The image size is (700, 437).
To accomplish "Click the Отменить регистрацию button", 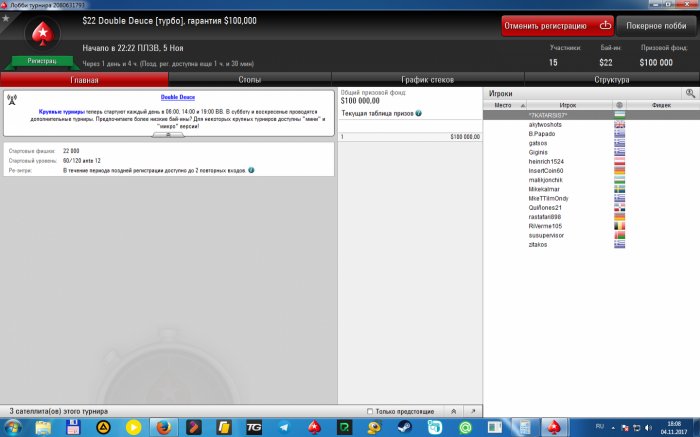I will point(558,26).
